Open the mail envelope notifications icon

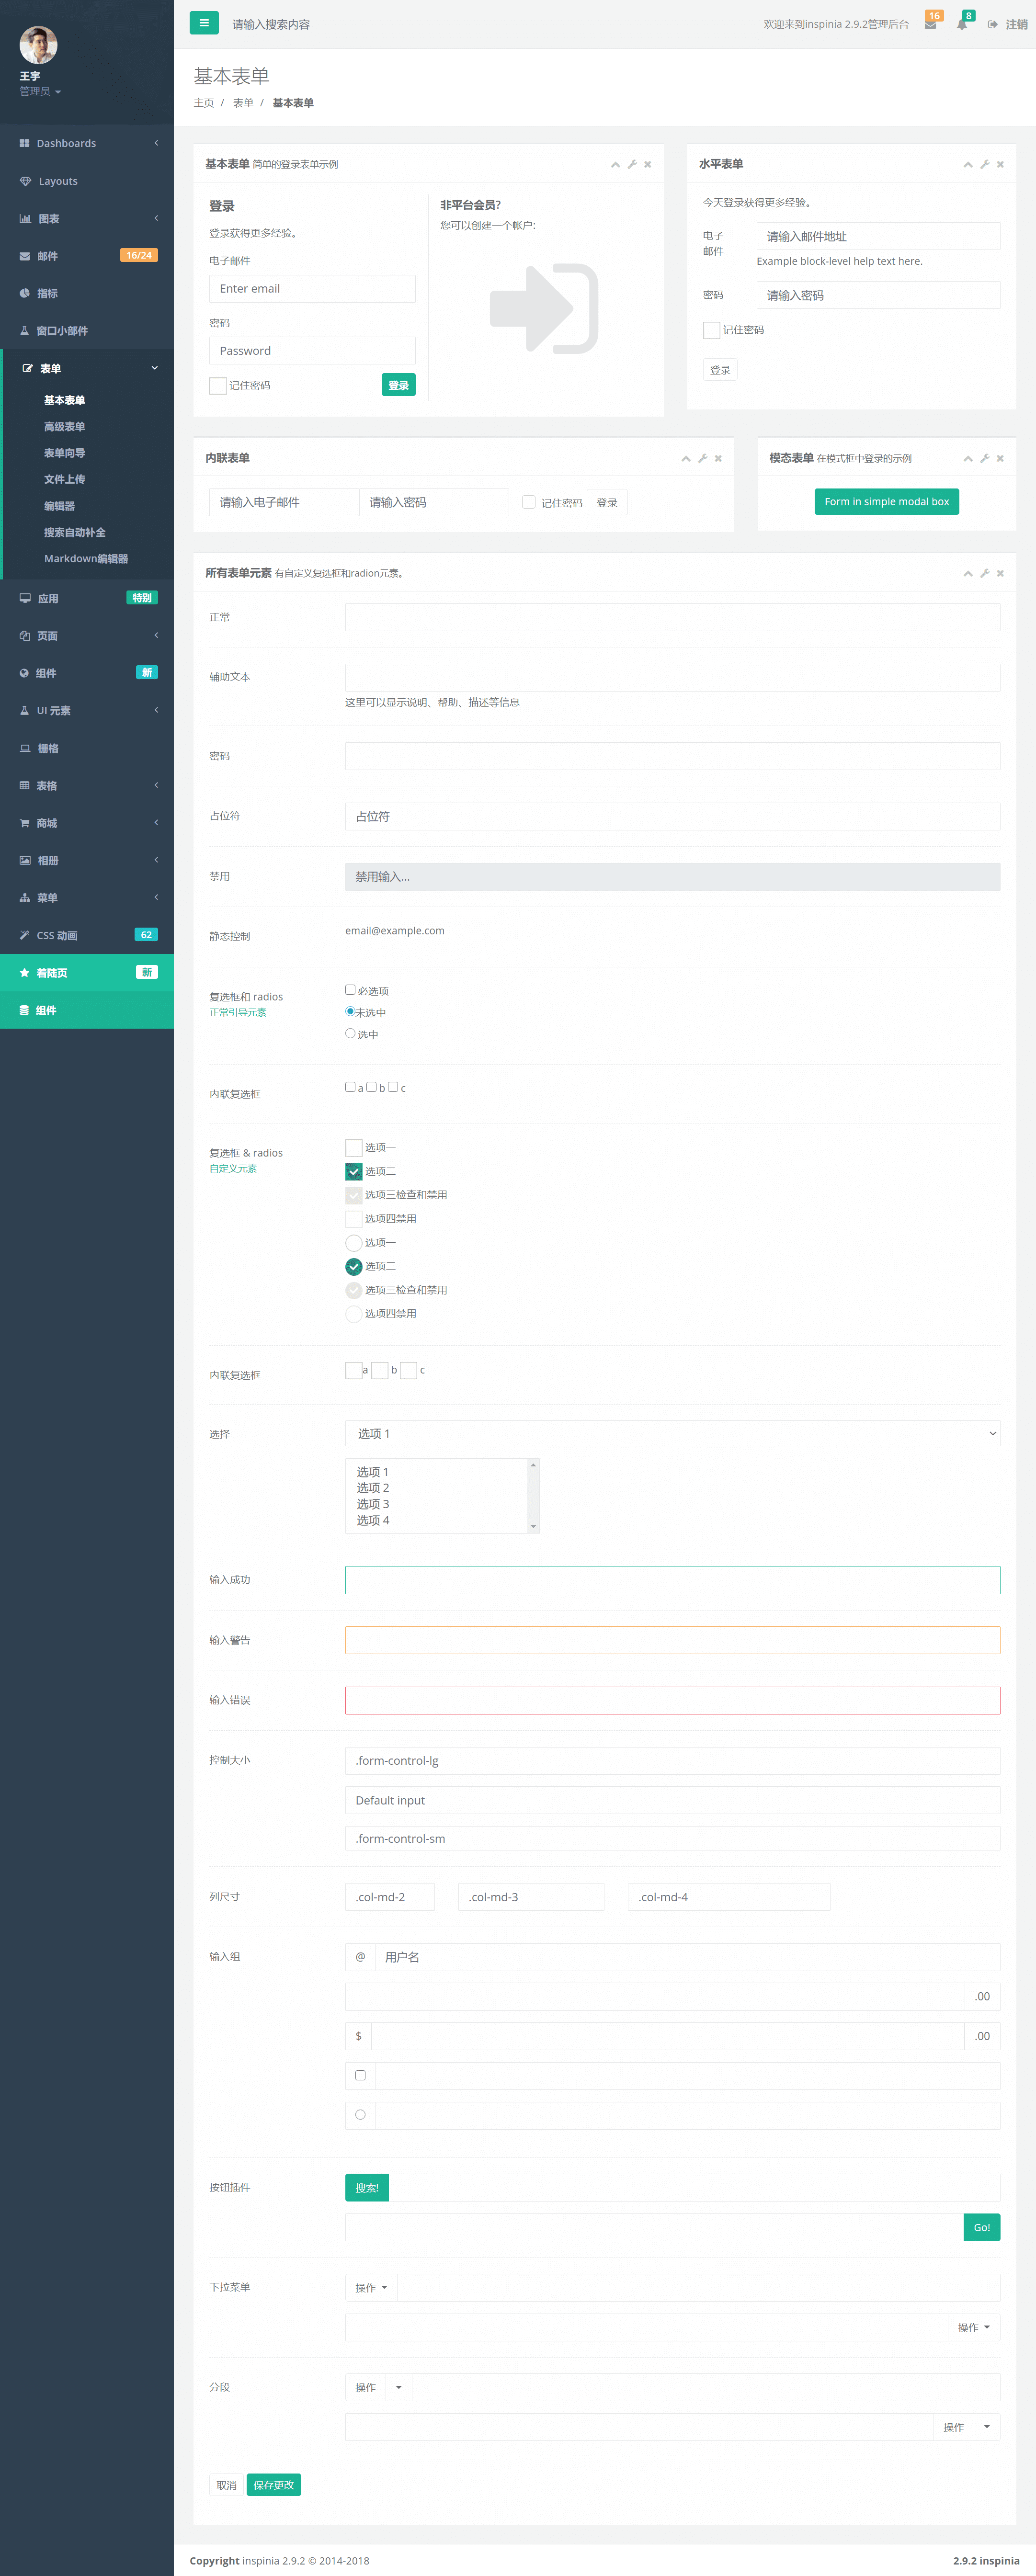pos(931,24)
